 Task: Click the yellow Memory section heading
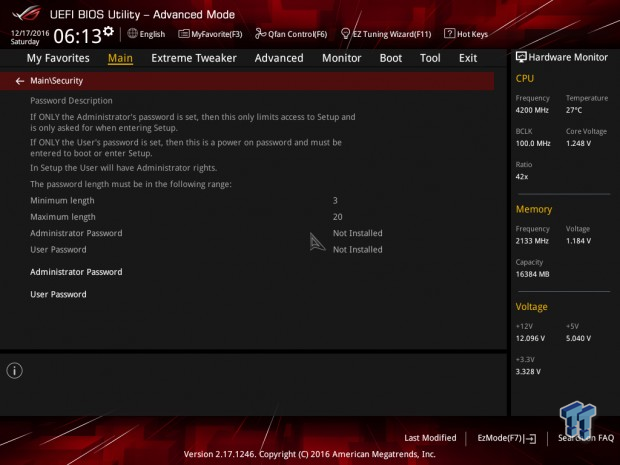(534, 210)
